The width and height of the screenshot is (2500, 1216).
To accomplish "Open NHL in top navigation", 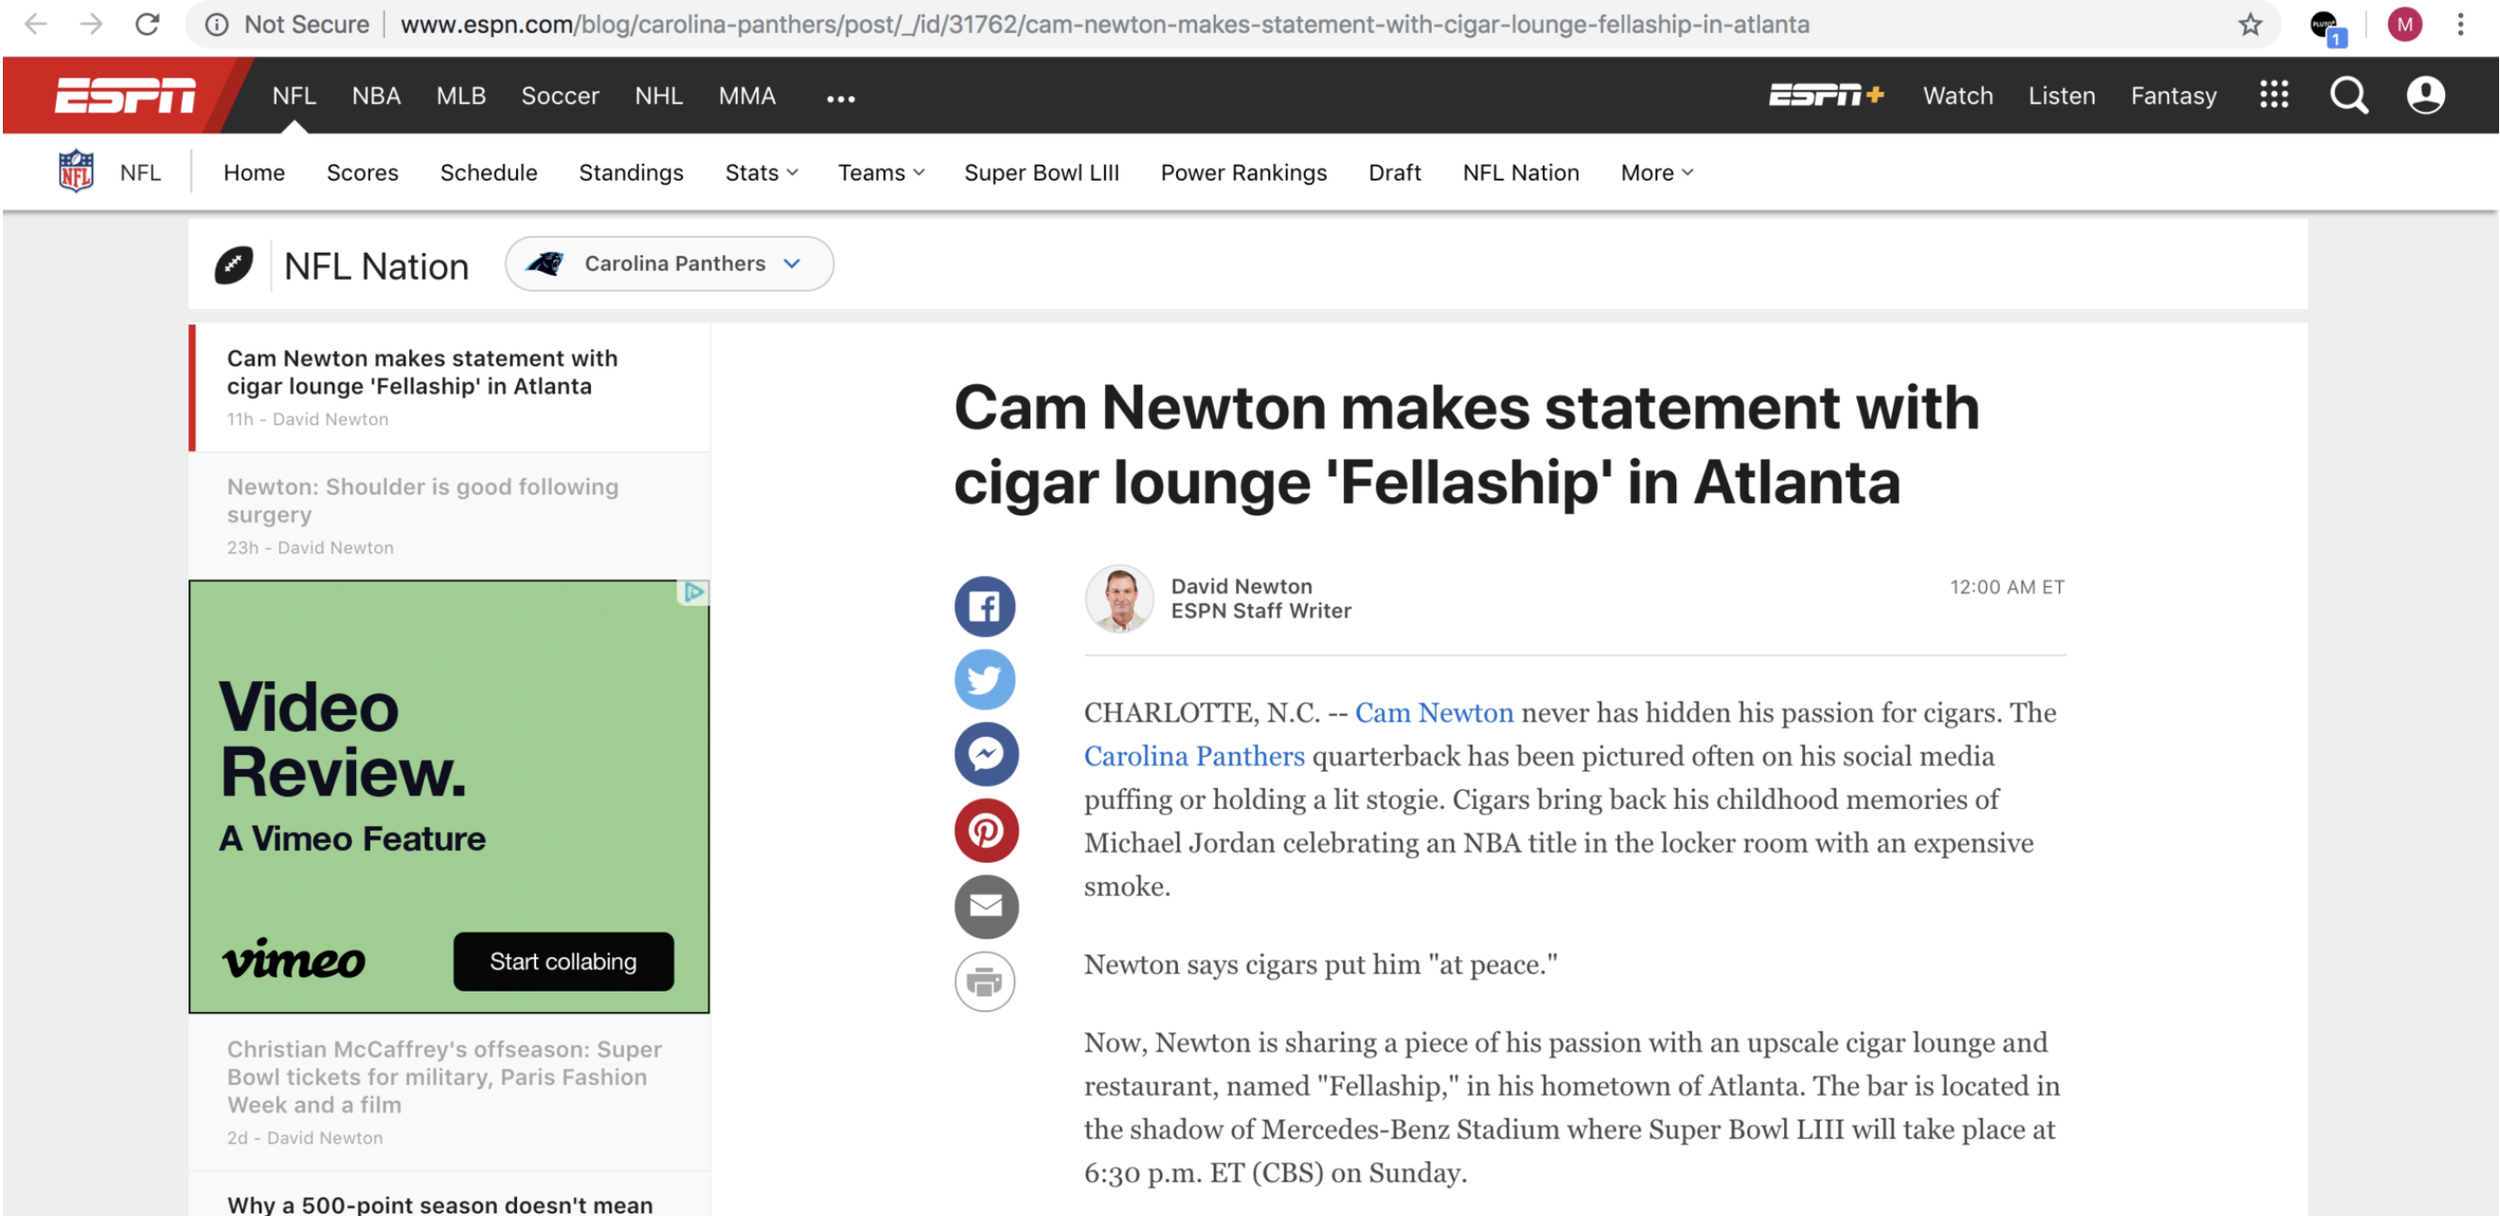I will point(659,96).
